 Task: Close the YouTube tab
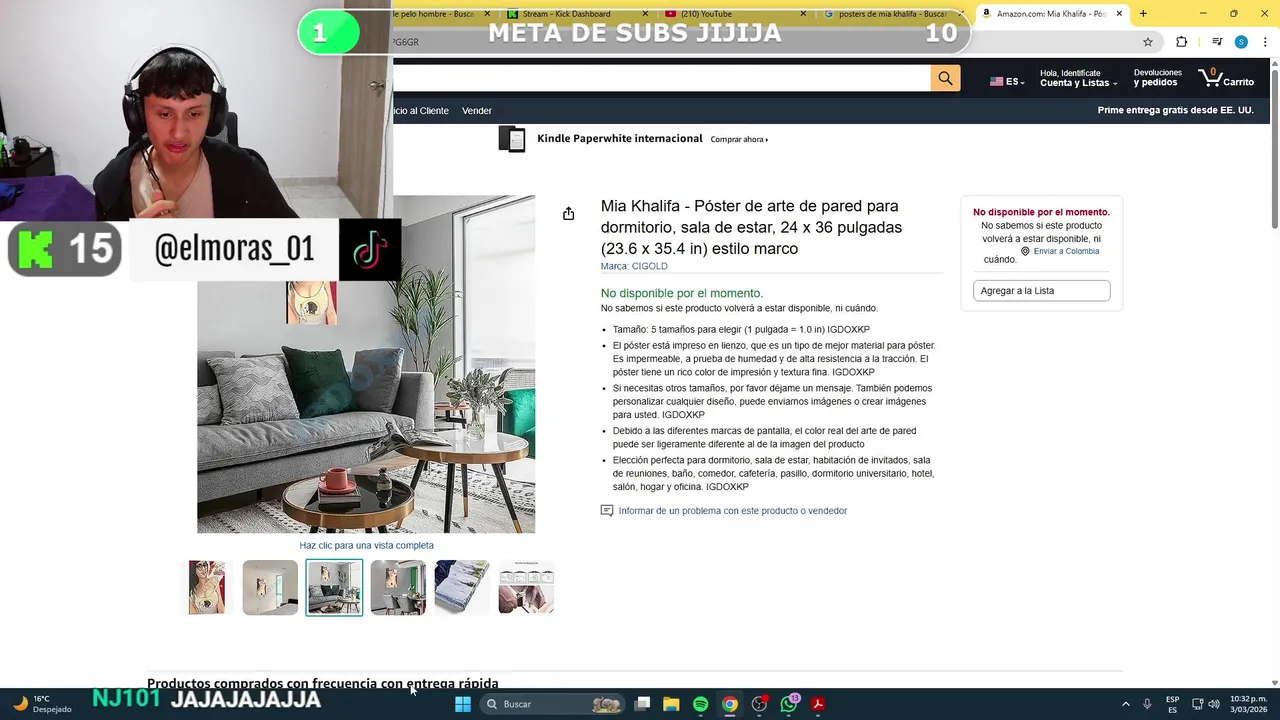pyautogui.click(x=803, y=14)
